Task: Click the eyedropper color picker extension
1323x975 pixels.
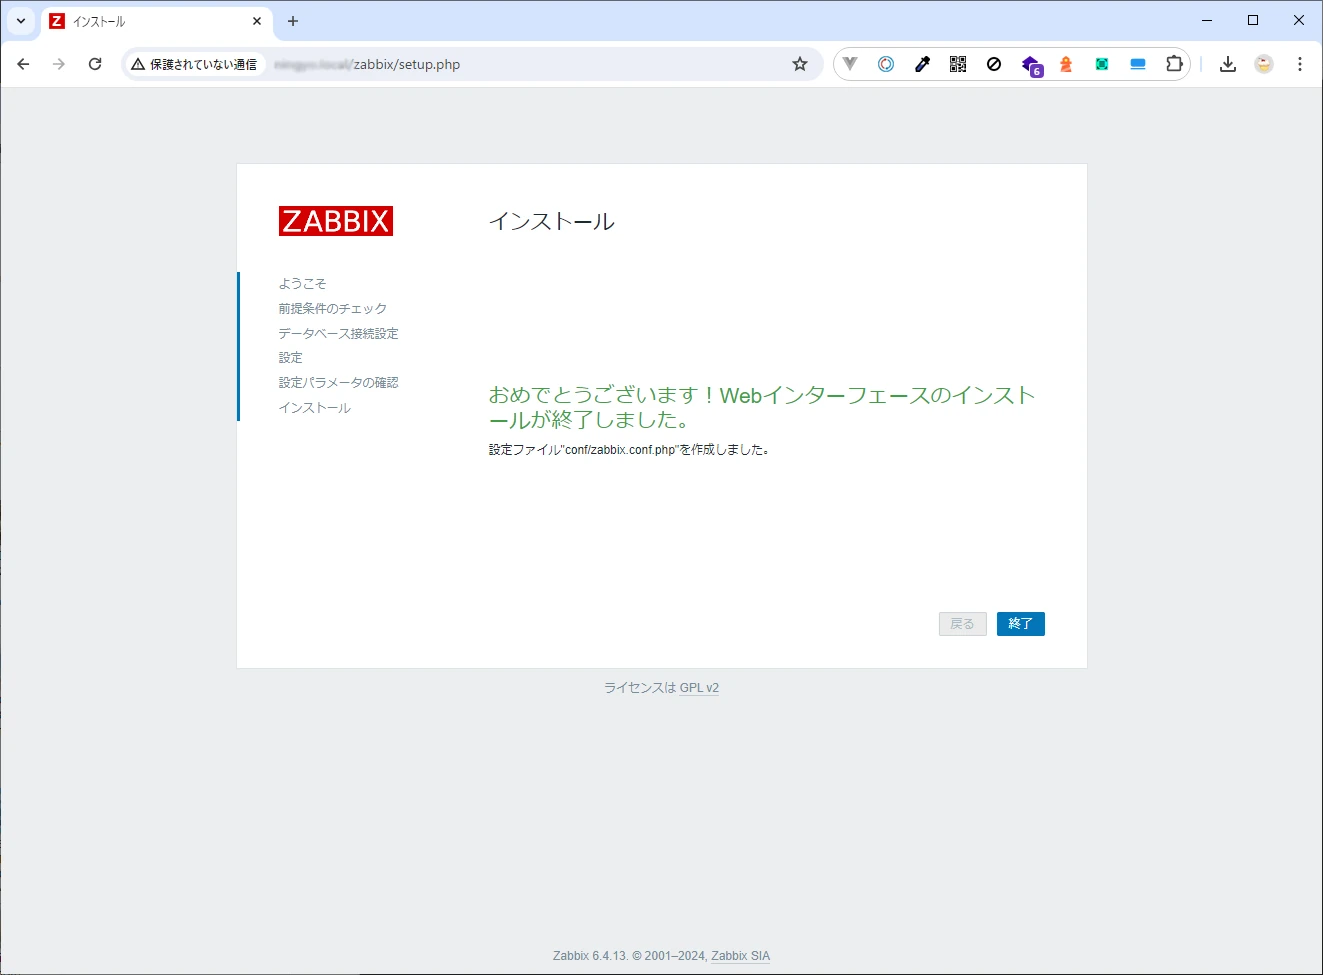Action: (922, 64)
